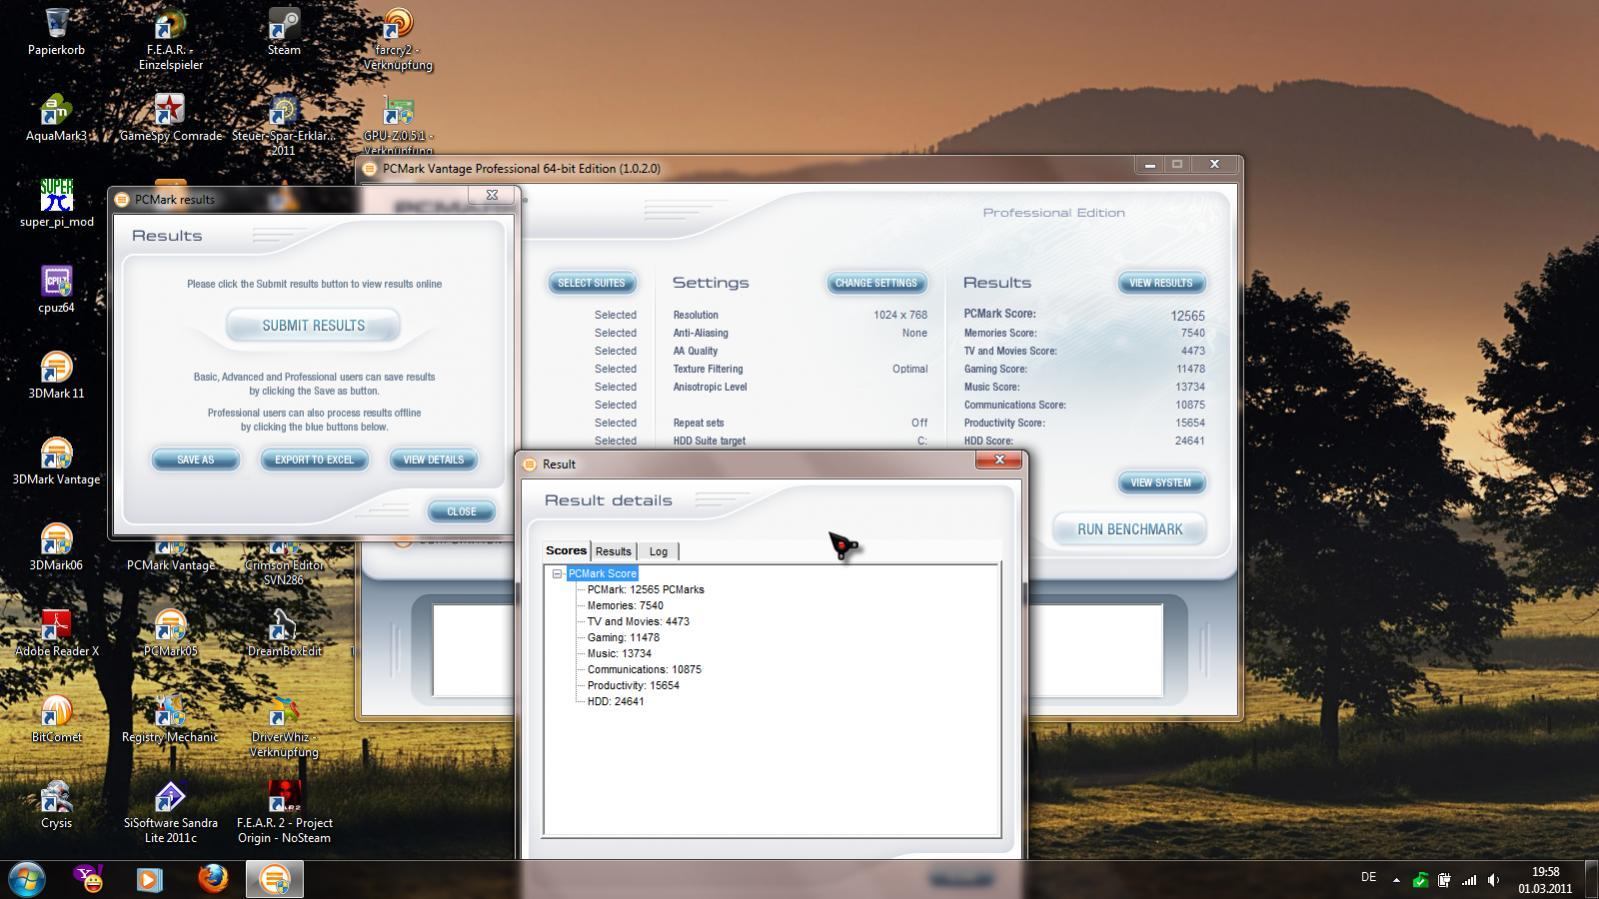The width and height of the screenshot is (1599, 899).
Task: Launch GPU-Z 0.5.1 shortcut icon
Action: [x=398, y=124]
